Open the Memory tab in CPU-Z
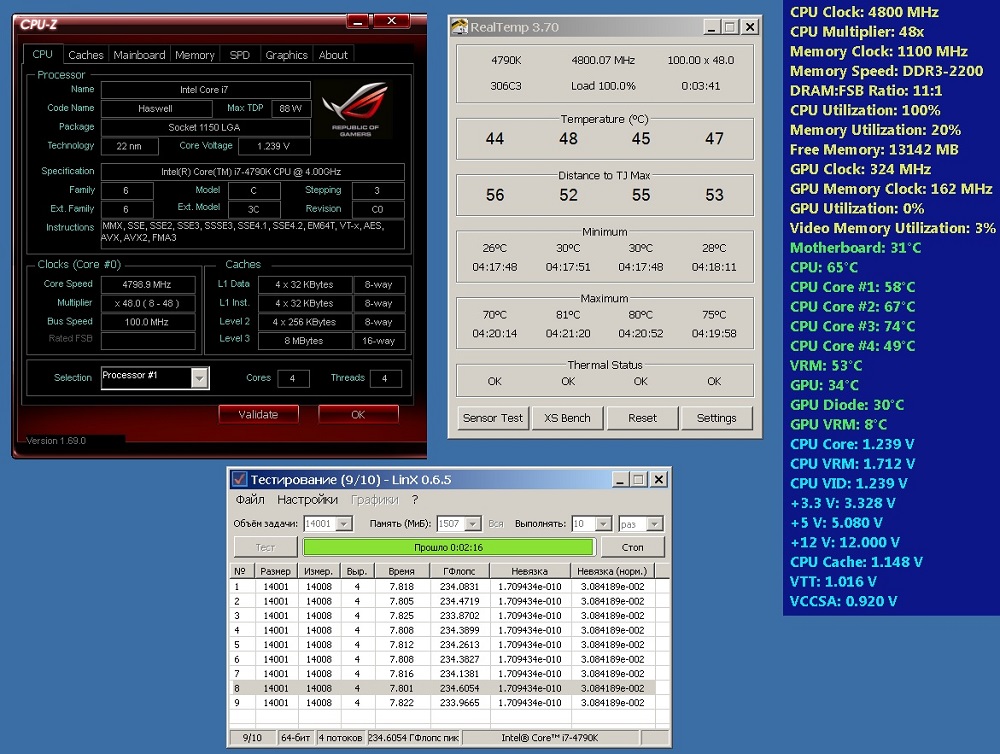1000x754 pixels. click(x=195, y=55)
